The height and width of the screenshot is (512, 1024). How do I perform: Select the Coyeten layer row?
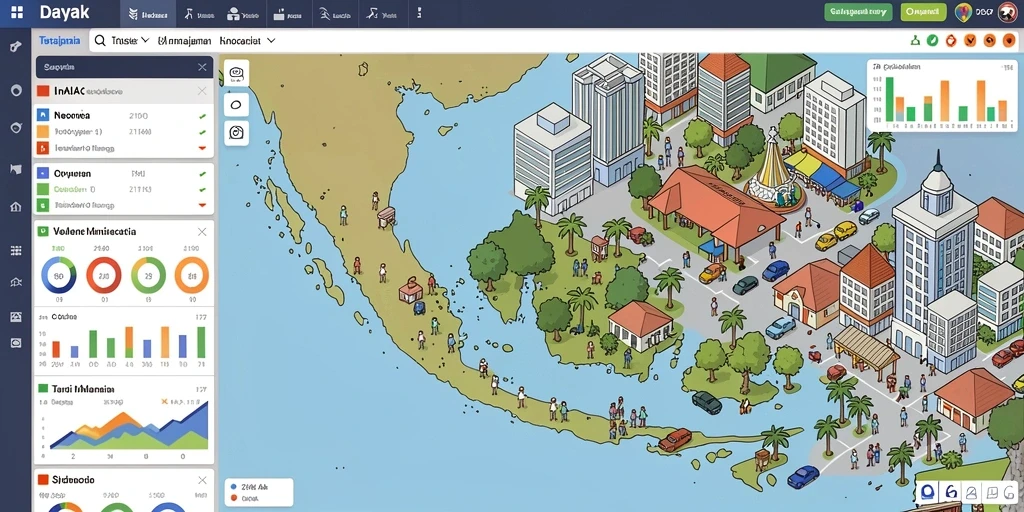pos(123,174)
